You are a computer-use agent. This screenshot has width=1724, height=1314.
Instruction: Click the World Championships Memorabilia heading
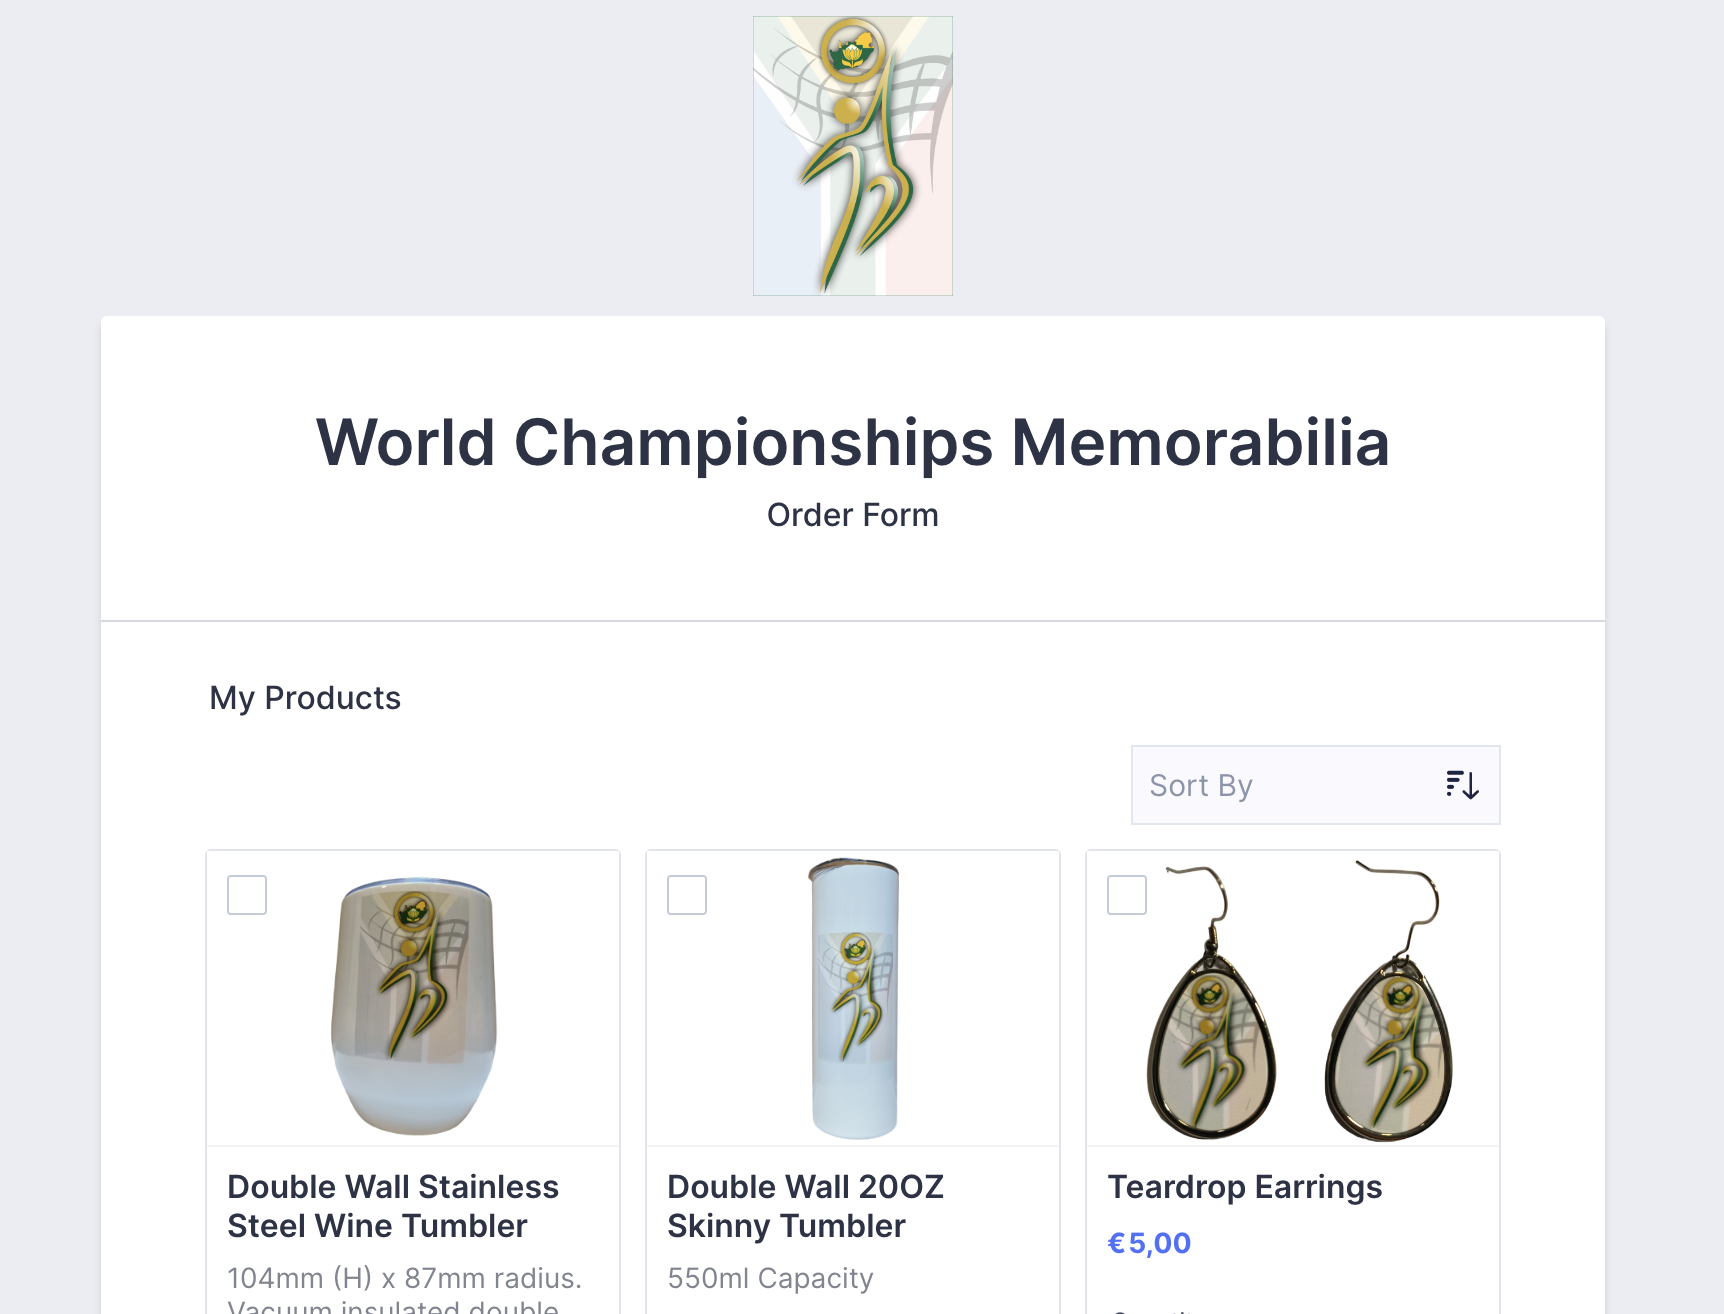click(x=852, y=442)
